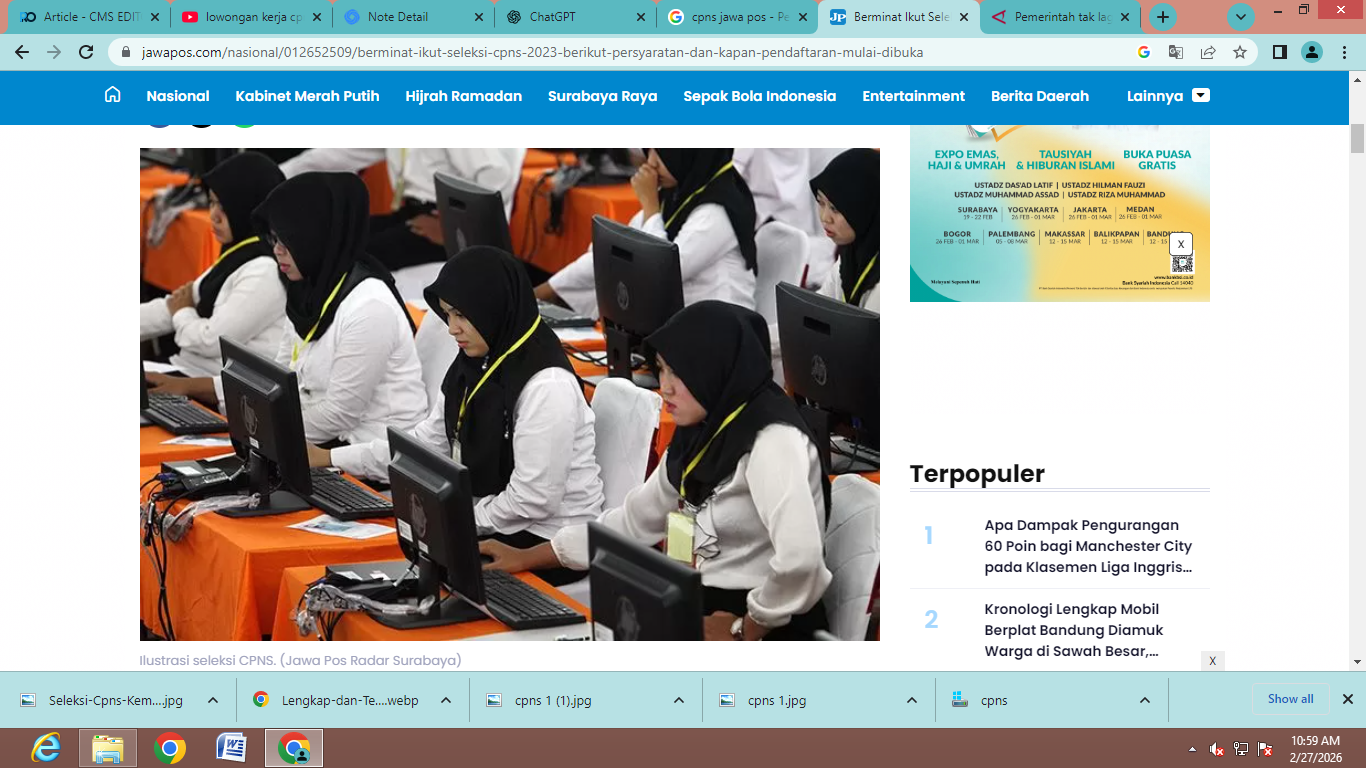Click the network tray icon

(x=1241, y=749)
